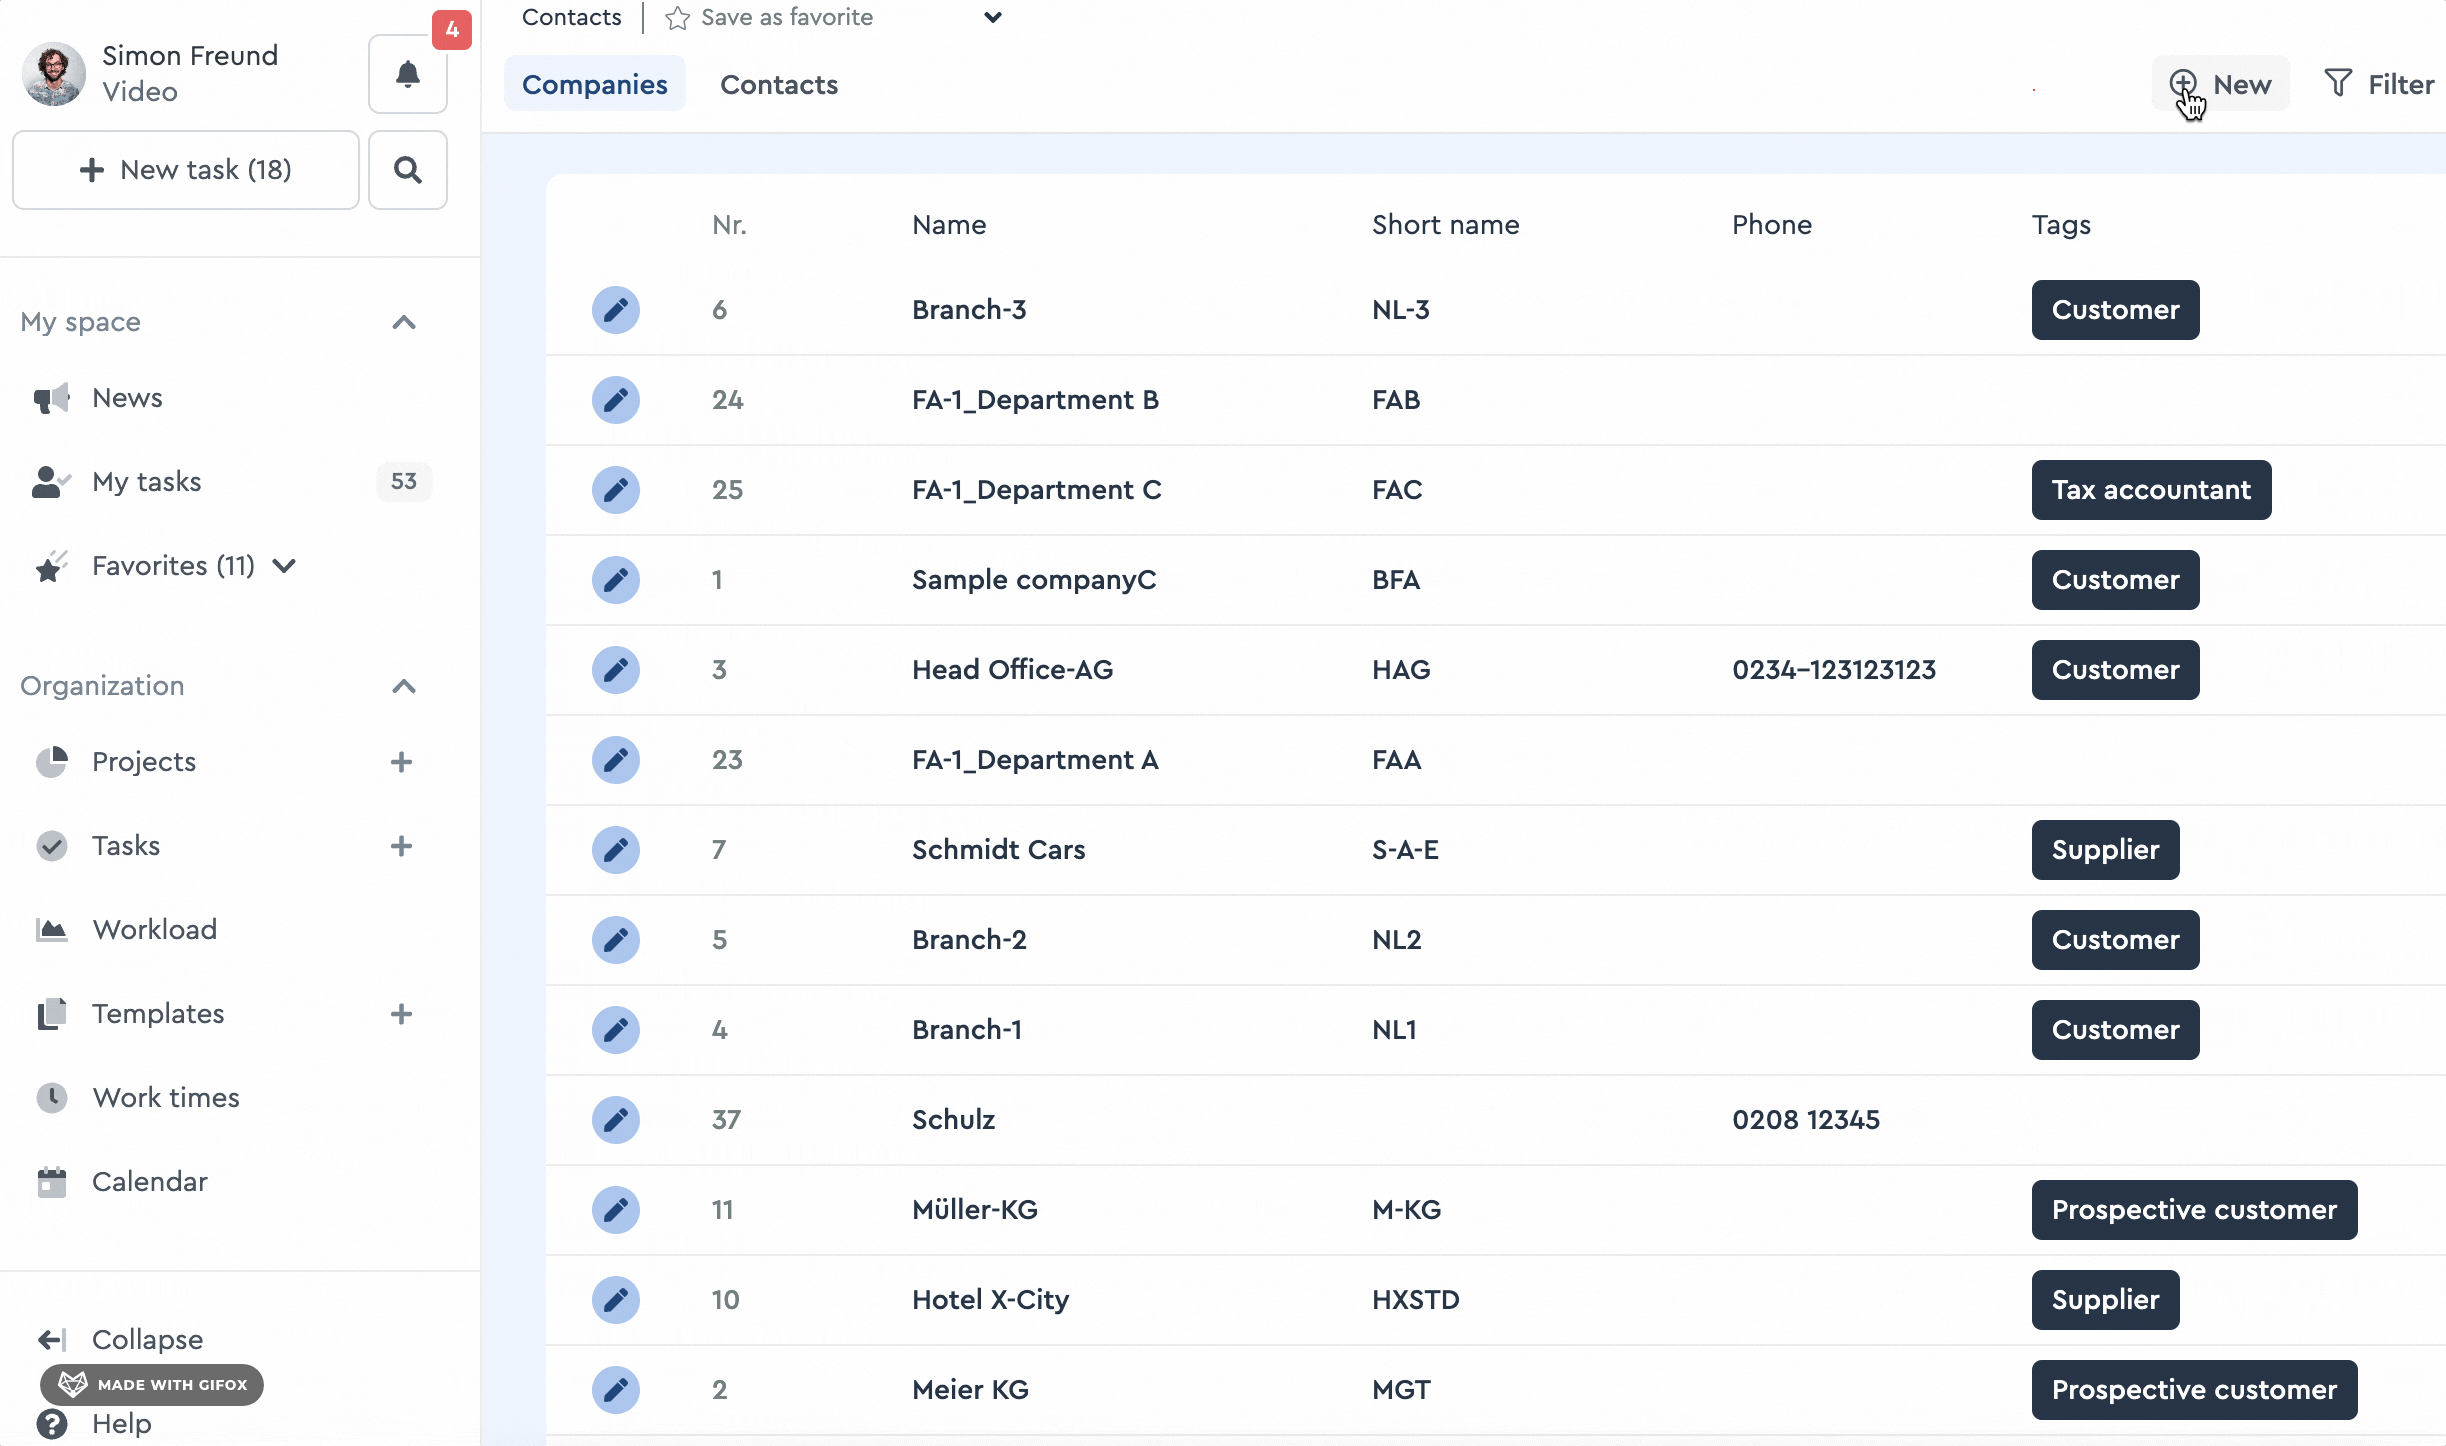This screenshot has width=2446, height=1446.
Task: Open the Filter funnel option
Action: (x=2378, y=84)
